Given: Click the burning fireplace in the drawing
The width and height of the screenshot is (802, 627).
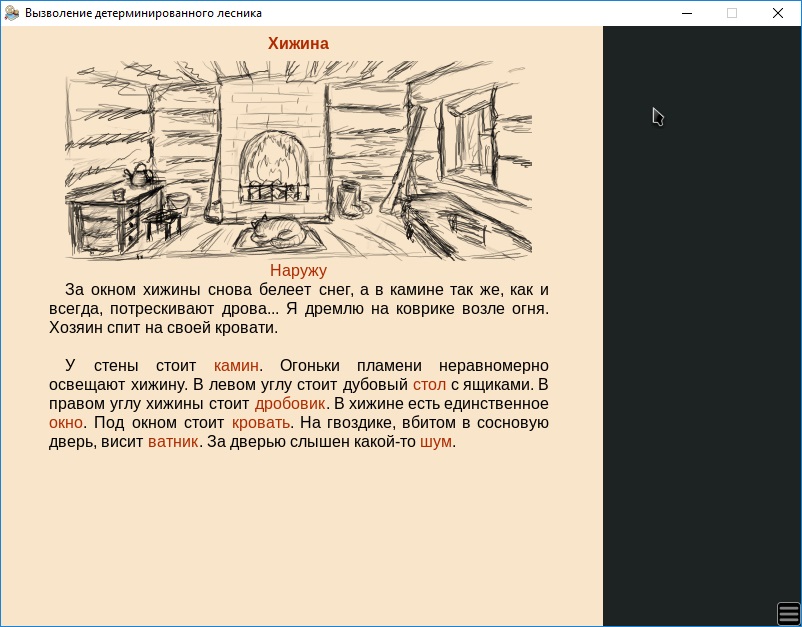Looking at the screenshot, I should 272,165.
